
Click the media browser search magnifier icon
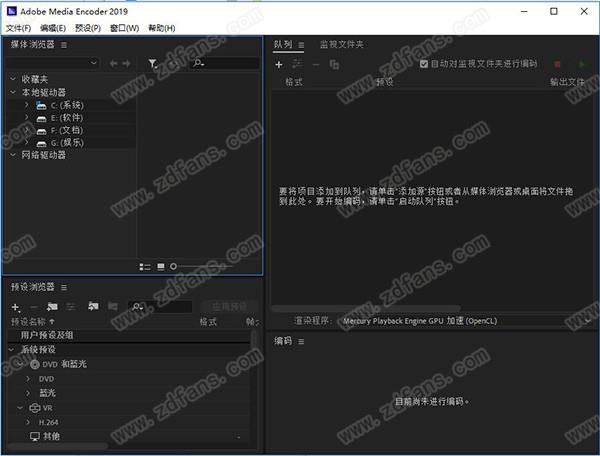(x=198, y=63)
